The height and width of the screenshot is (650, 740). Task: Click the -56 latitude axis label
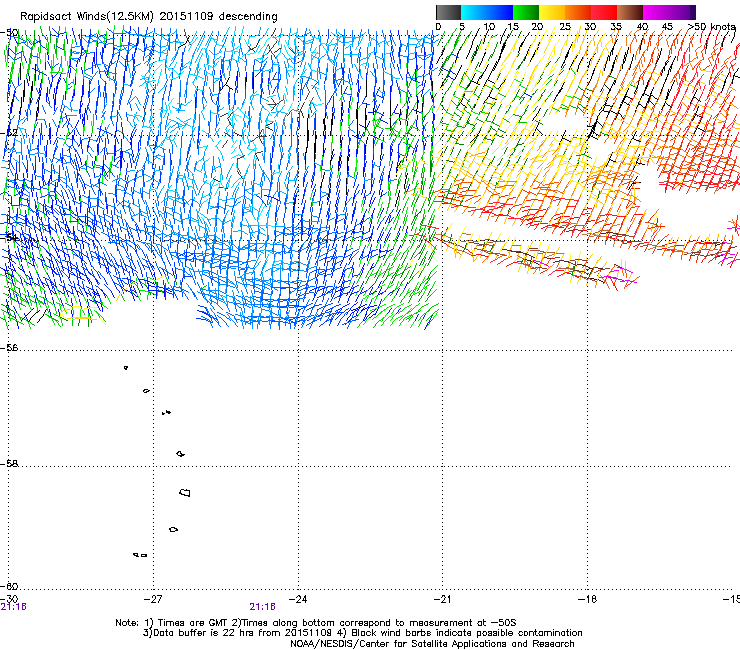click(x=9, y=347)
